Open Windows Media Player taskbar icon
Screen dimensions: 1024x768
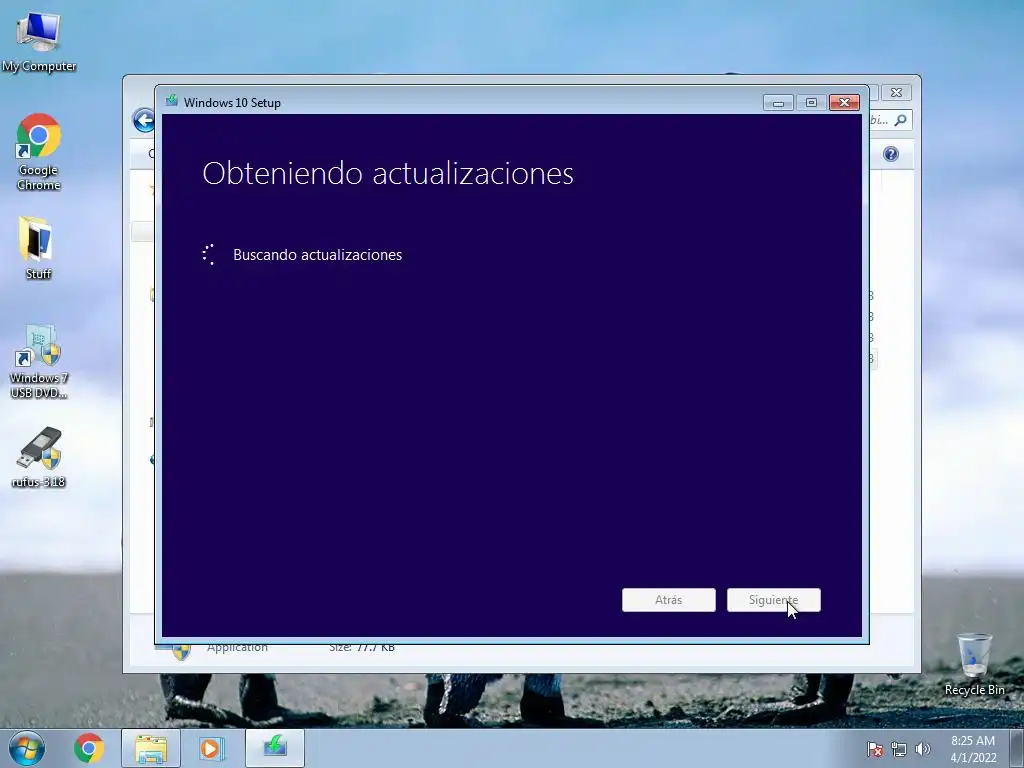211,748
